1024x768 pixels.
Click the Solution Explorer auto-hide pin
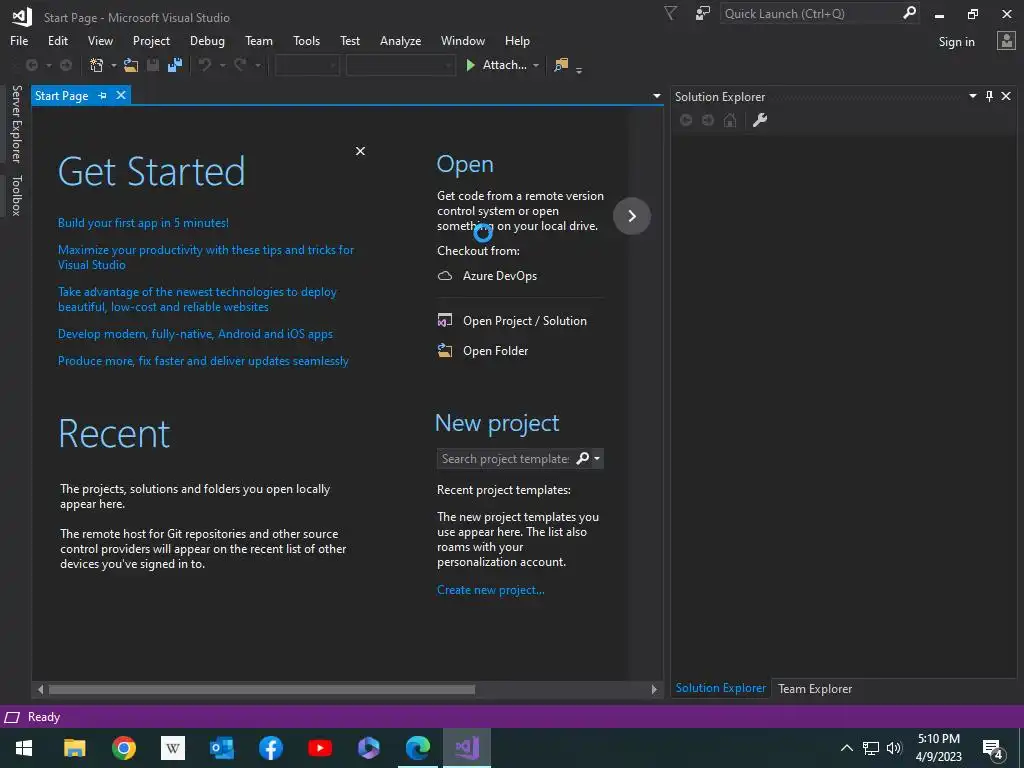coord(989,96)
